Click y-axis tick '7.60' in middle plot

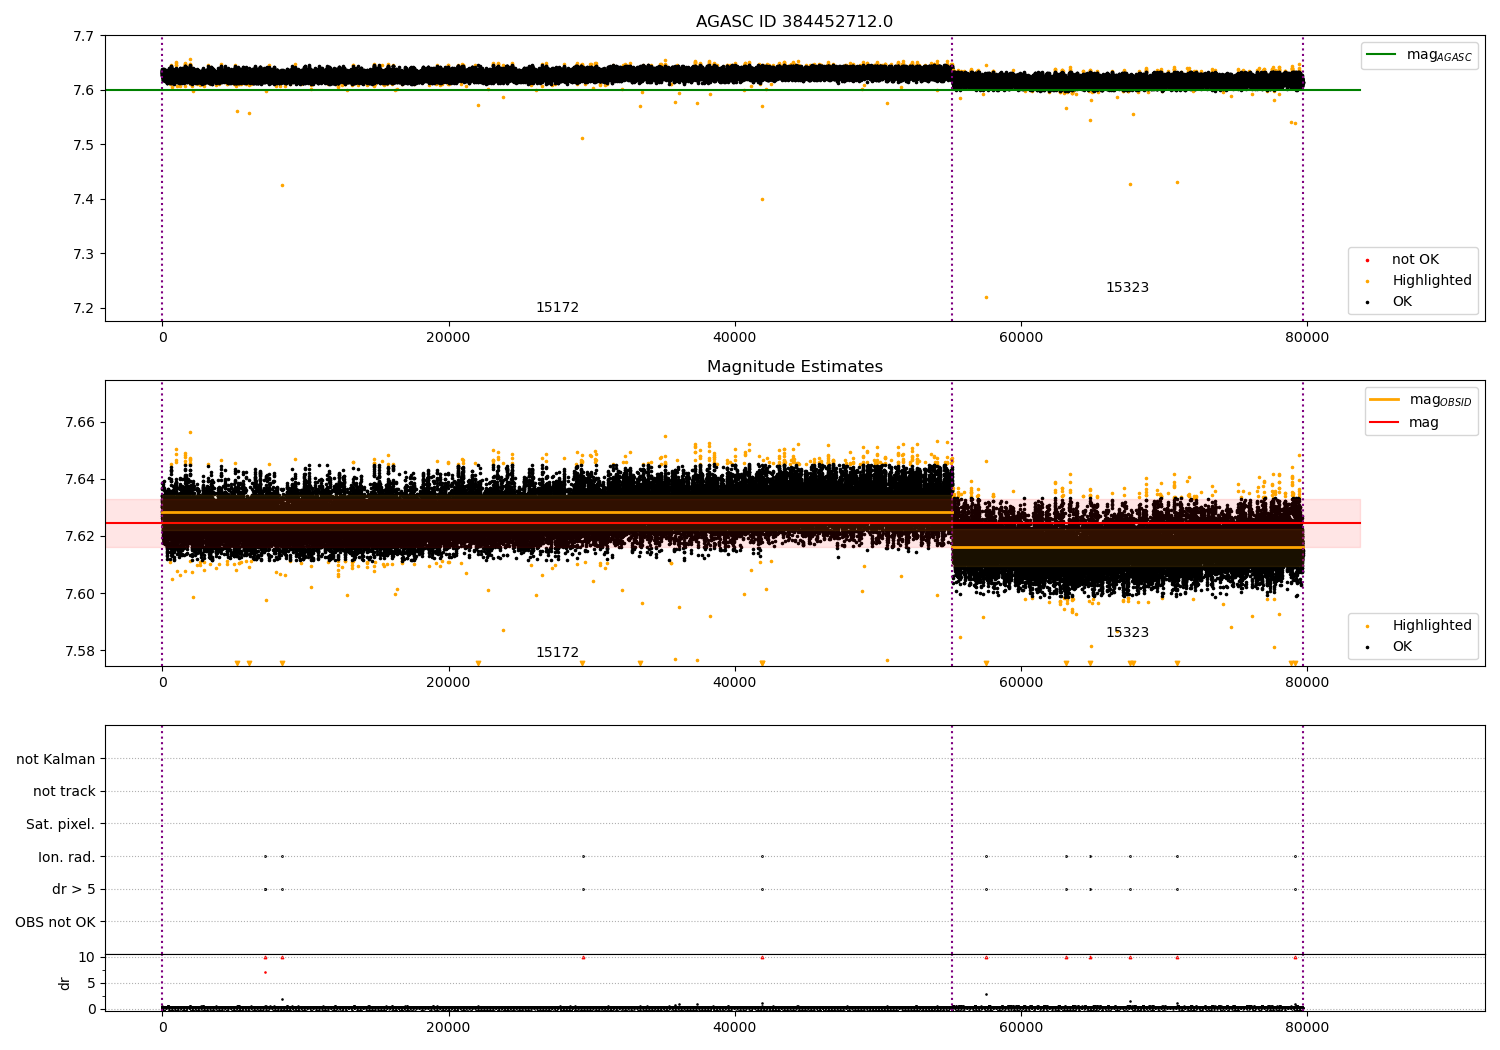pyautogui.click(x=80, y=594)
